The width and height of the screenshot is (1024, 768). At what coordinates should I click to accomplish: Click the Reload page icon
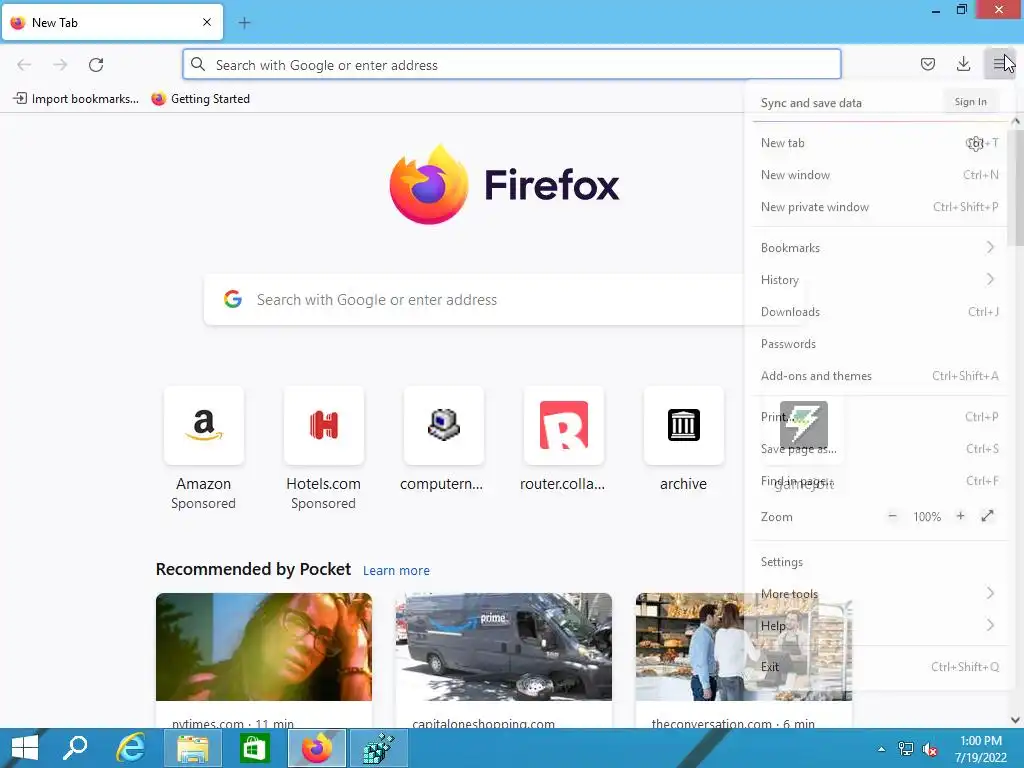point(96,65)
